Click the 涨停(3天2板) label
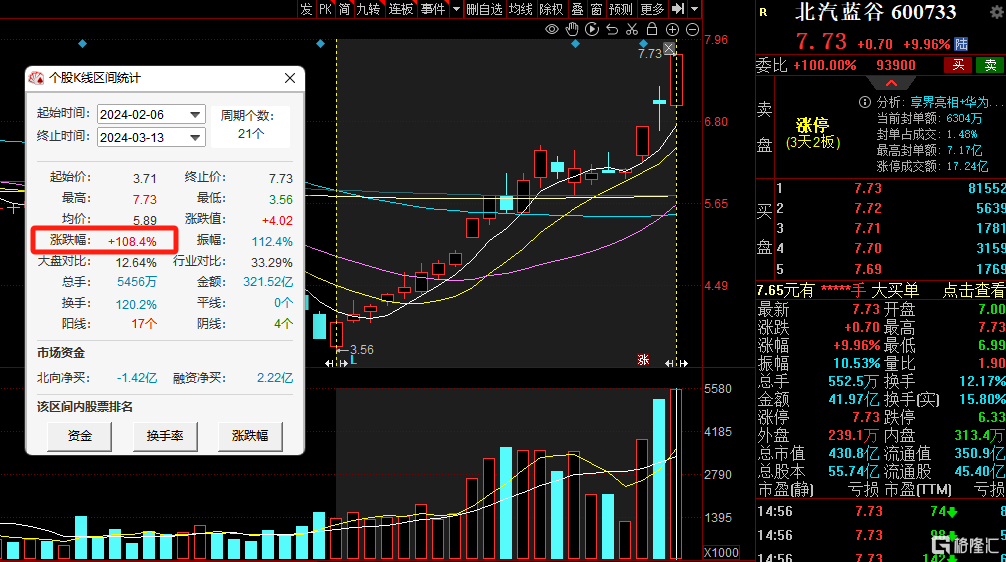The width and height of the screenshot is (1006, 562). [812, 133]
